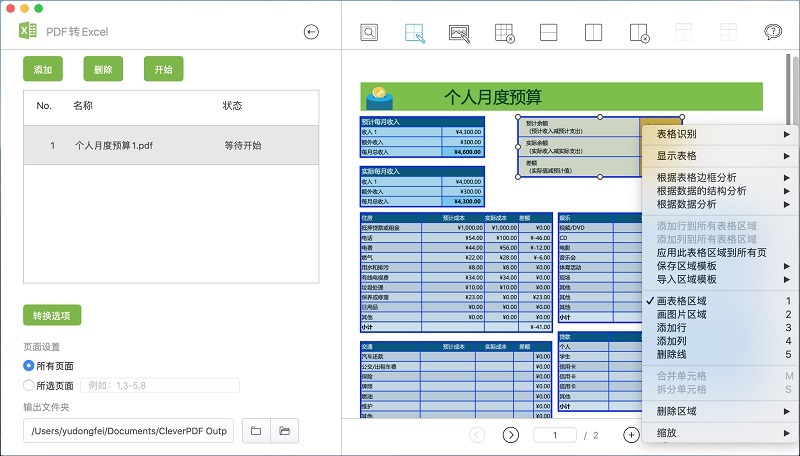Select the preview magnifier tool
The height and width of the screenshot is (456, 800).
(x=369, y=32)
